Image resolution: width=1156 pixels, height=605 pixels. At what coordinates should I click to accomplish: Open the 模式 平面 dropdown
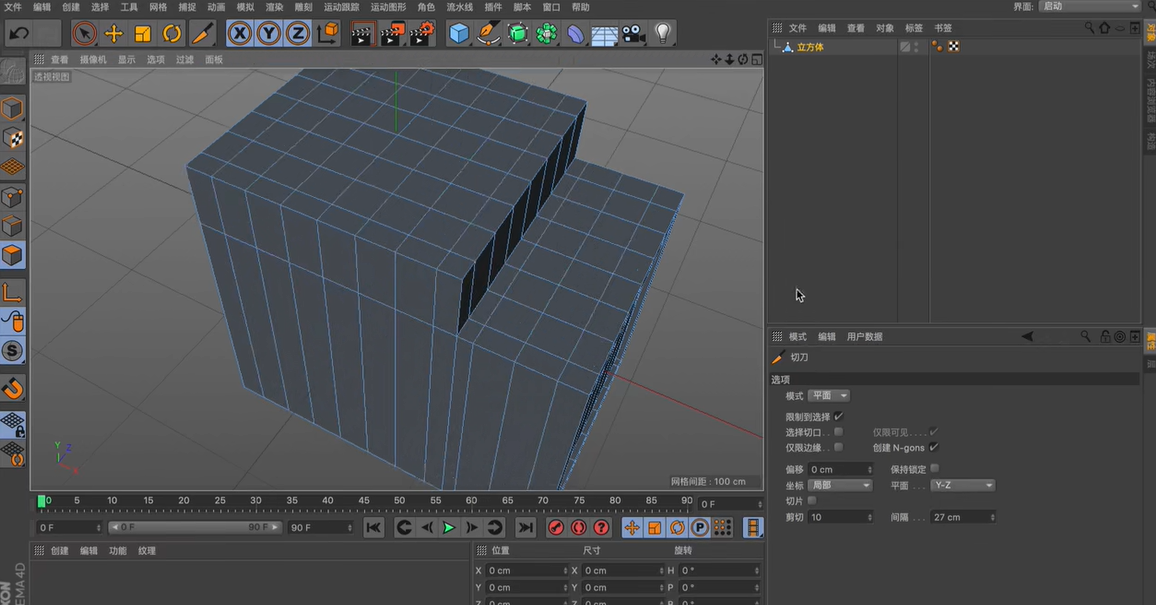pos(828,395)
